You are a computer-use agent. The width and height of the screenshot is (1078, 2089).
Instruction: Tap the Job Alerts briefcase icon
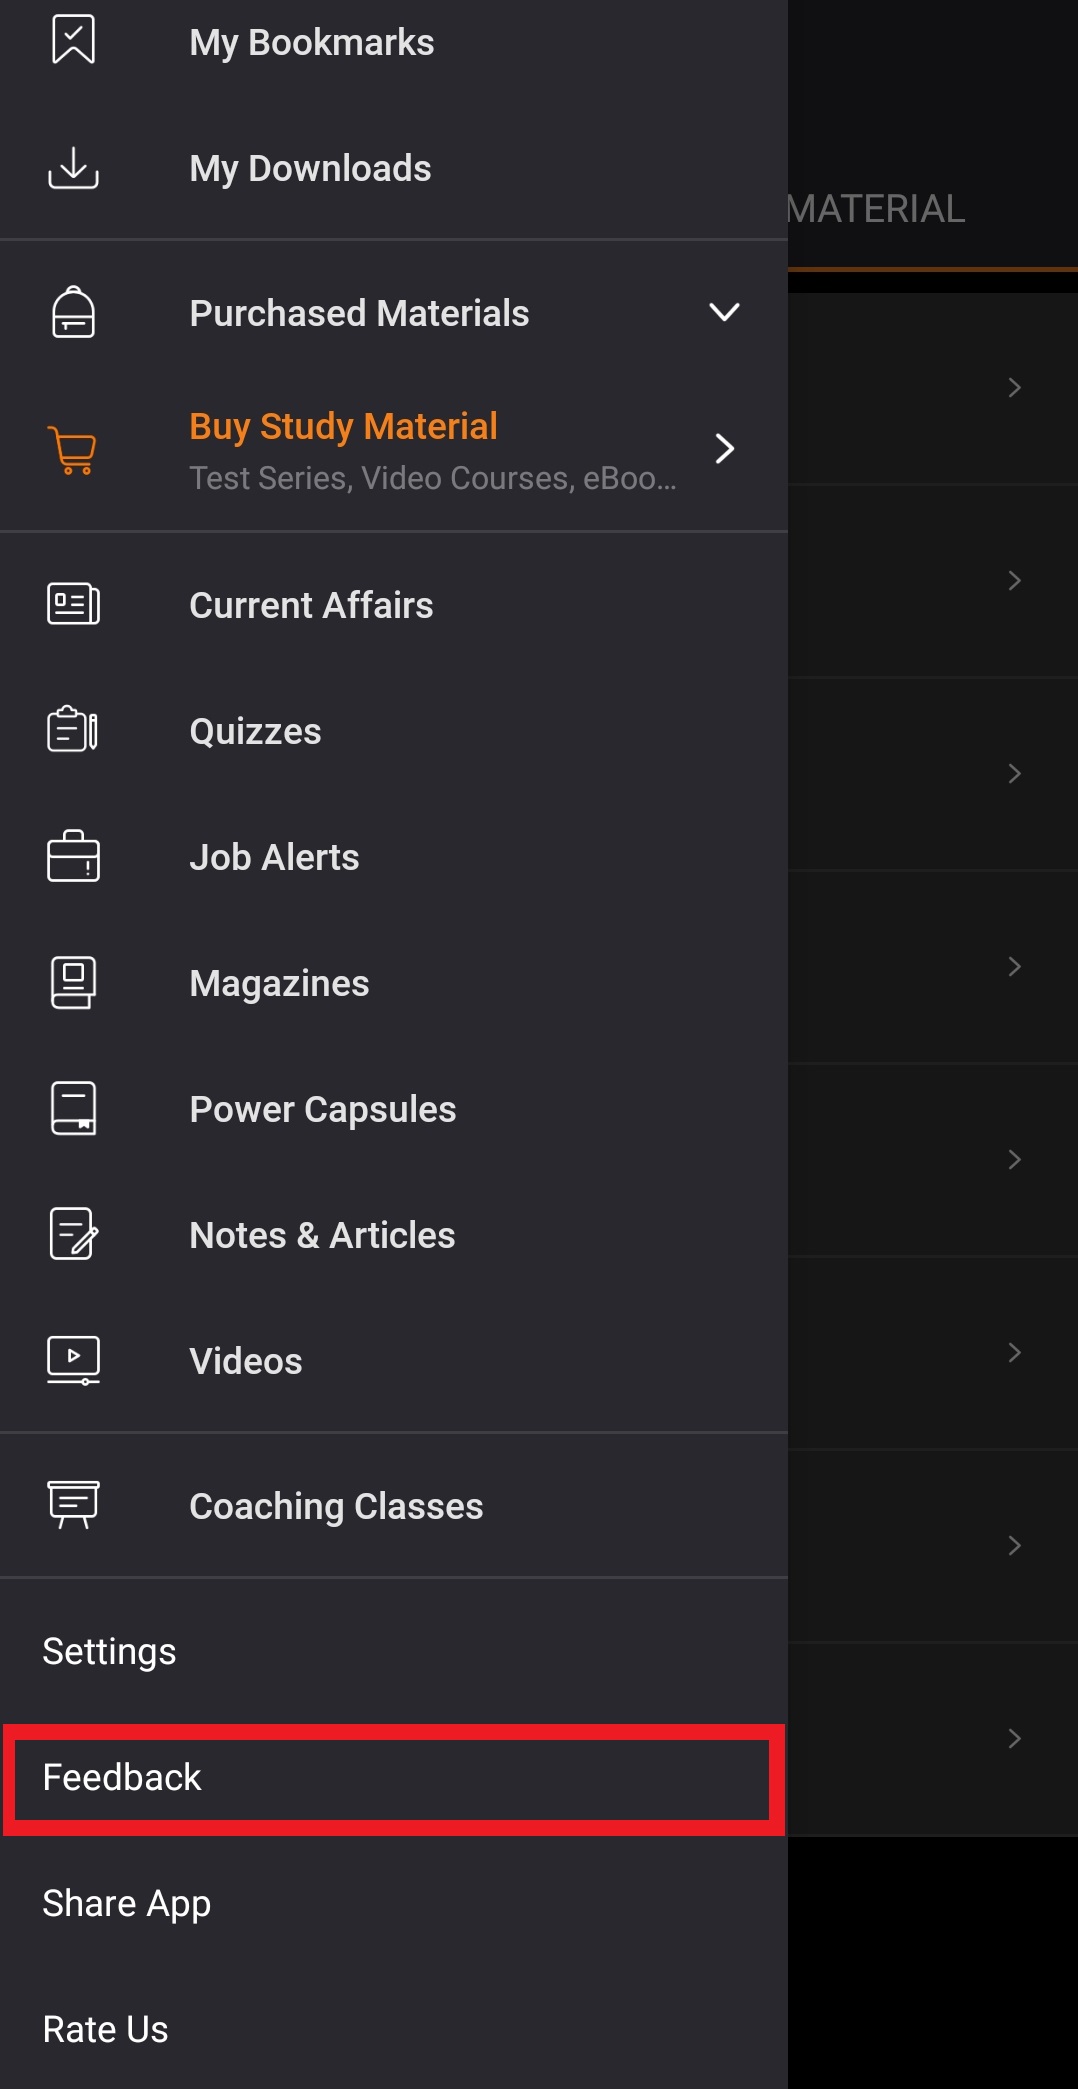73,856
